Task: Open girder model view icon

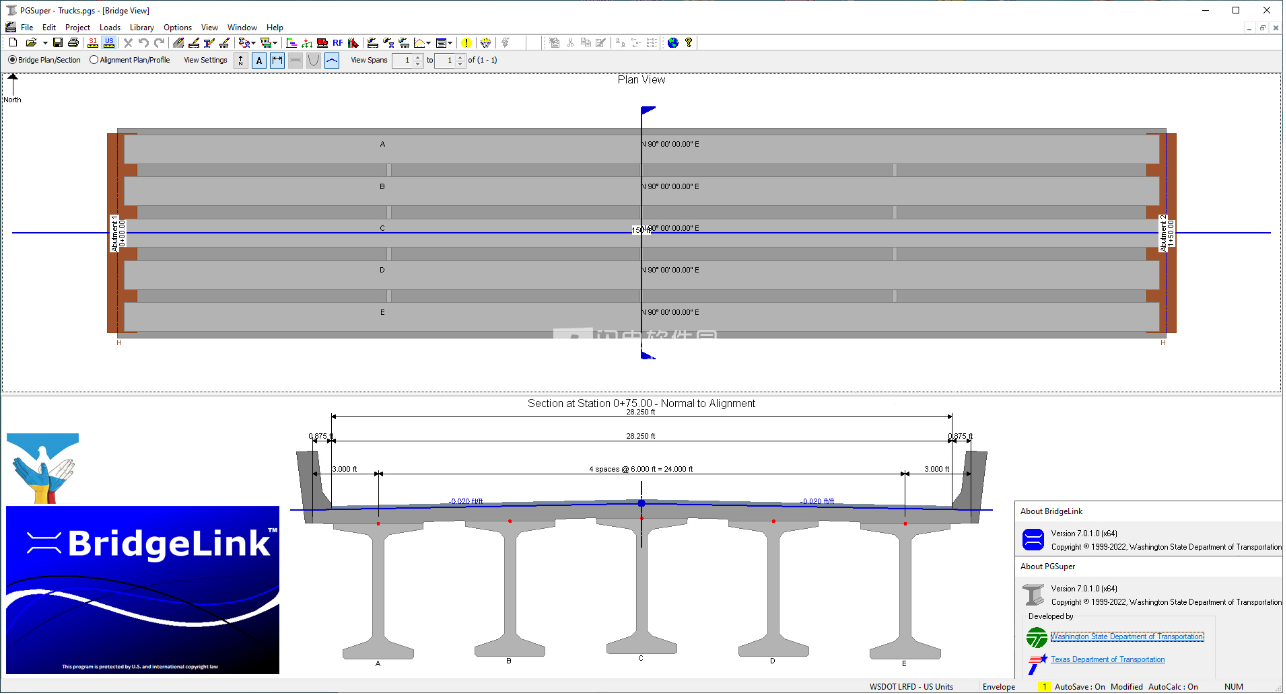Action: pos(388,43)
